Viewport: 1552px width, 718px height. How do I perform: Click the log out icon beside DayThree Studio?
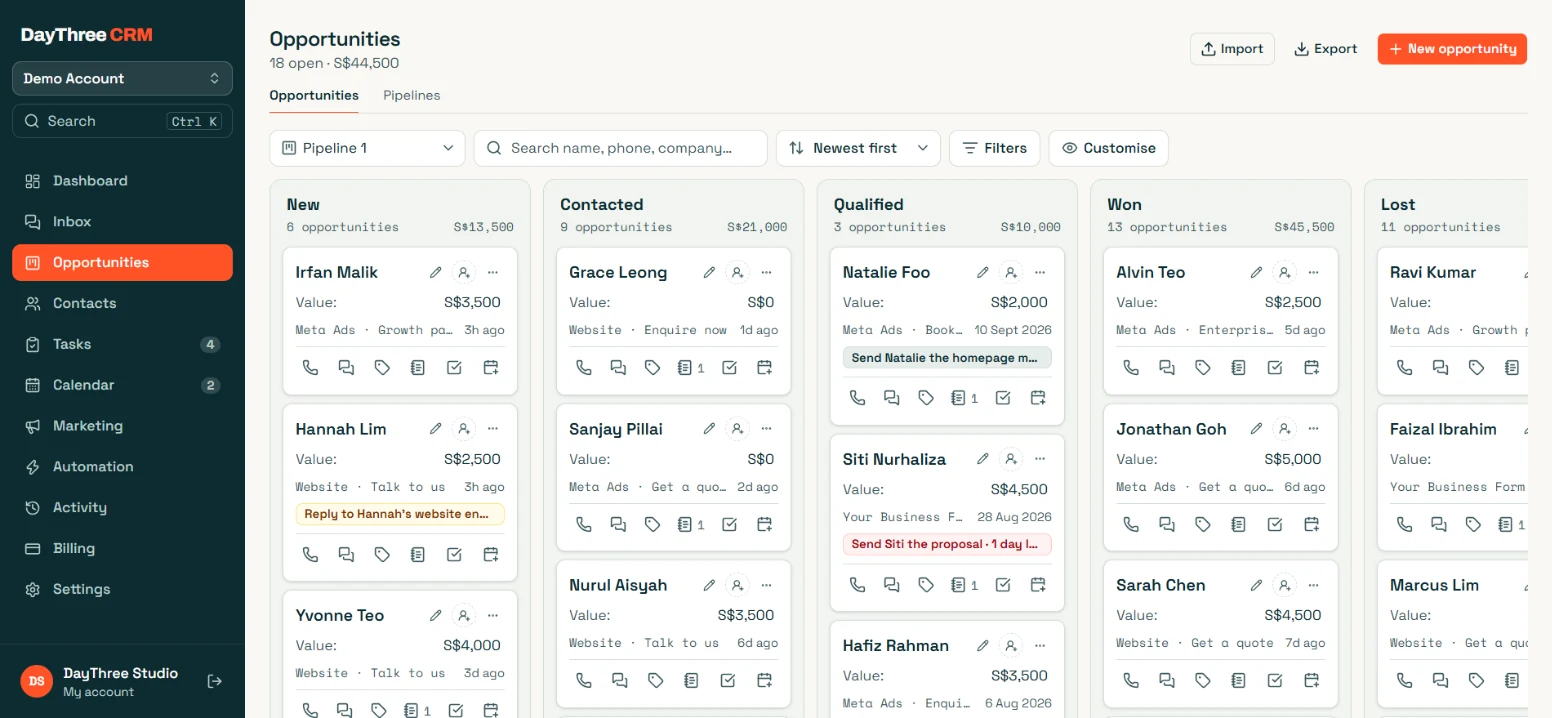tap(214, 681)
